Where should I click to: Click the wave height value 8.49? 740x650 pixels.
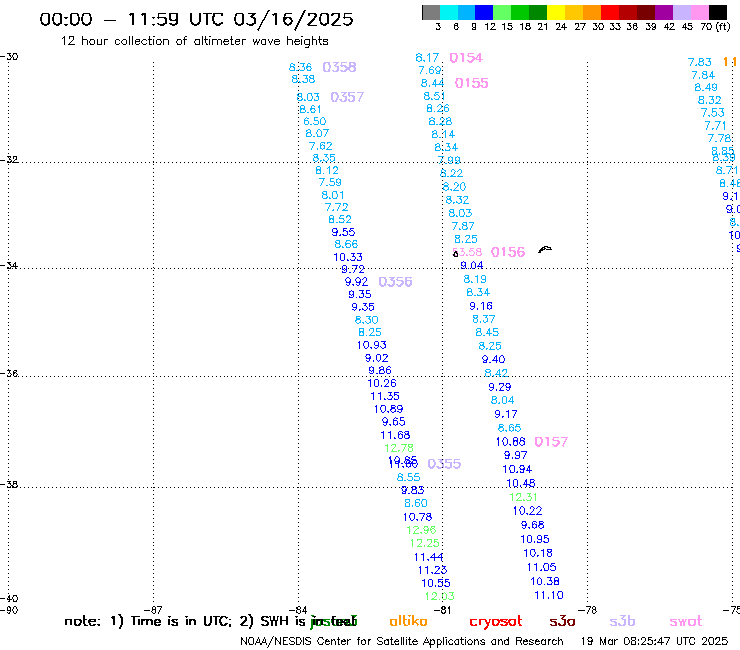(x=706, y=87)
